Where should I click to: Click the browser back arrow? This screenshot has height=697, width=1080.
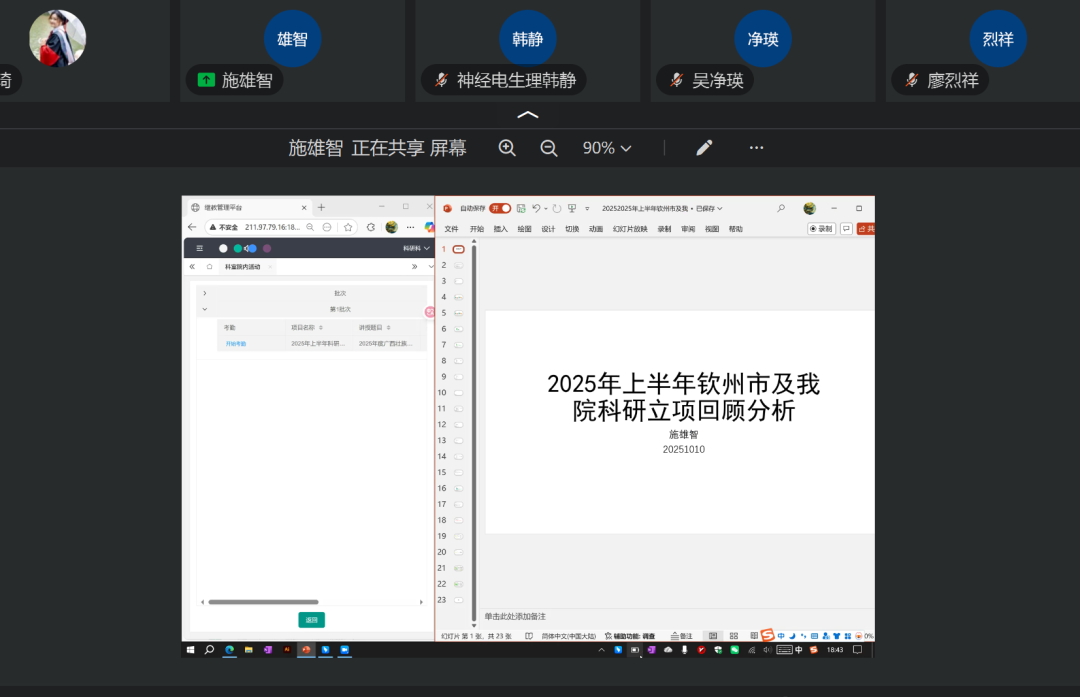pos(193,227)
